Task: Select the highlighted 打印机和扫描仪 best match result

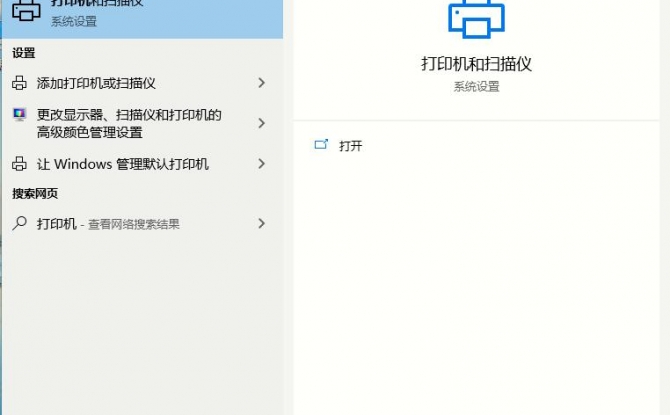Action: point(143,19)
